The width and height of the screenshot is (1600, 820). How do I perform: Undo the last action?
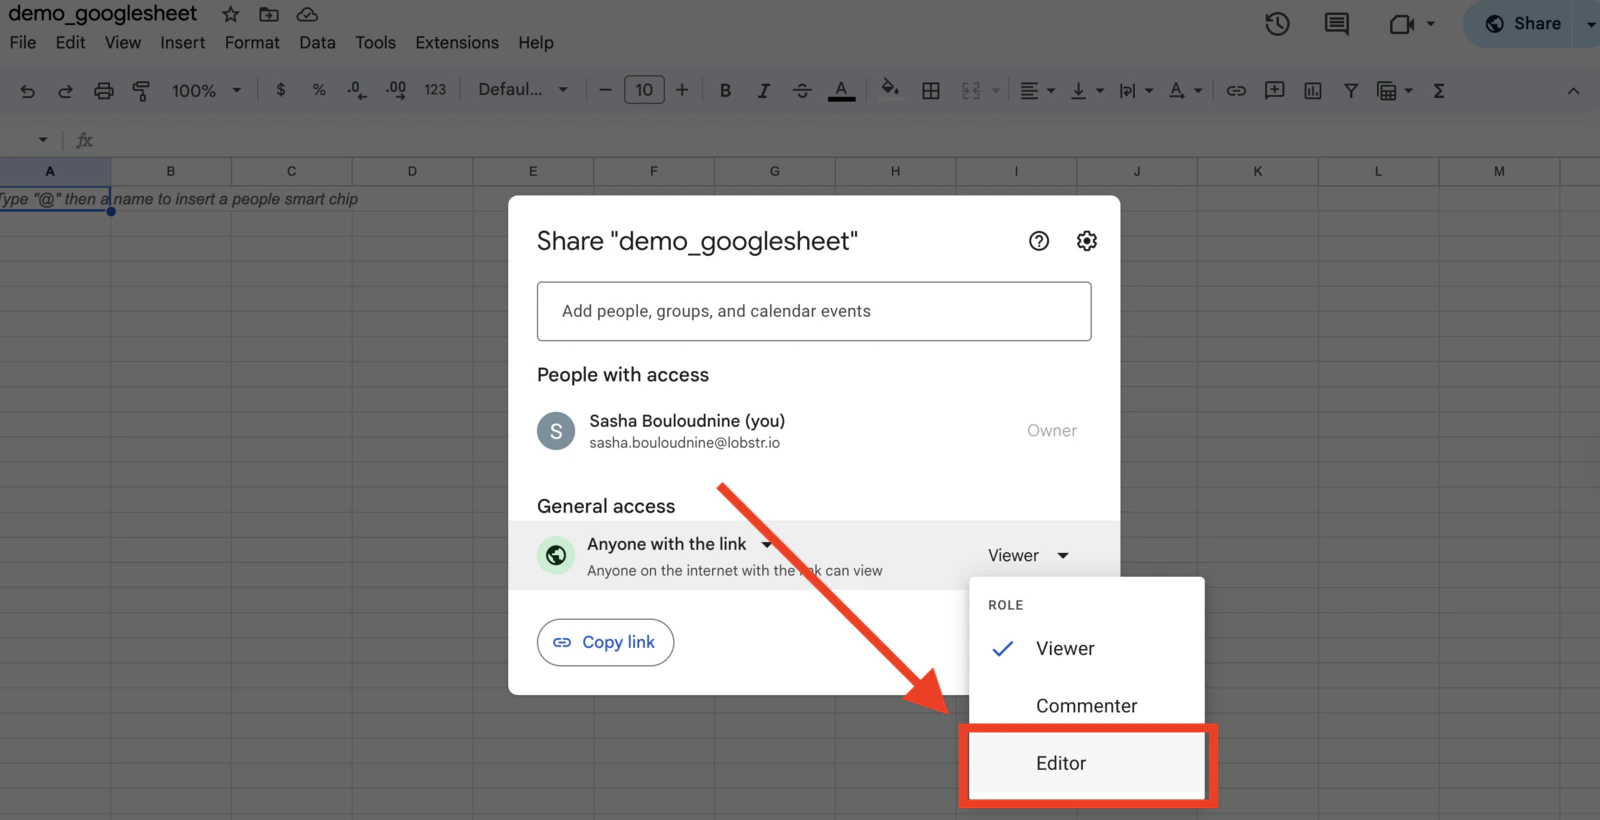coord(28,91)
